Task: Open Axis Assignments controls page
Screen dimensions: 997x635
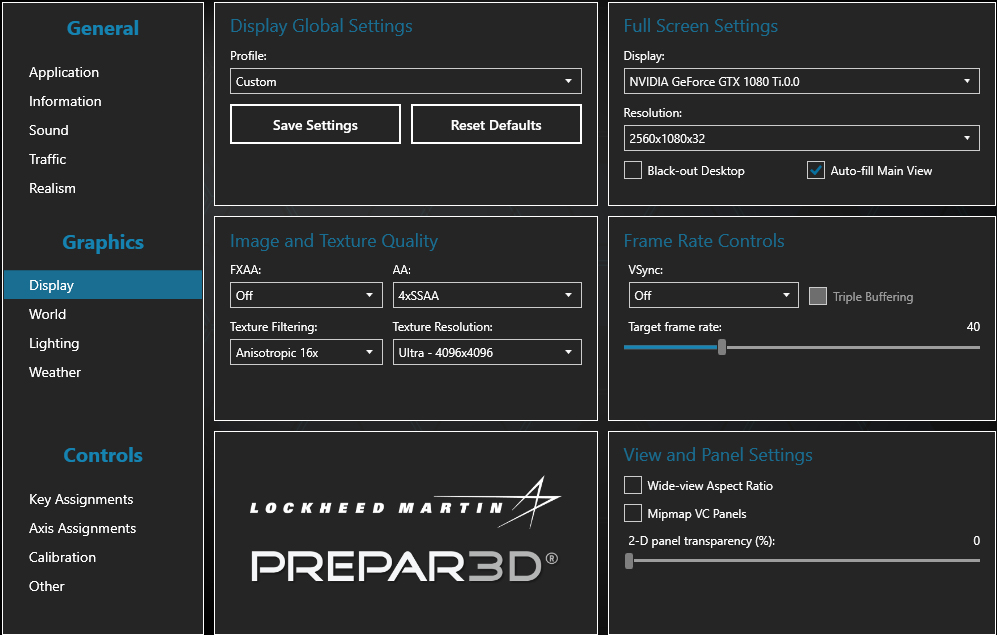Action: click(83, 528)
